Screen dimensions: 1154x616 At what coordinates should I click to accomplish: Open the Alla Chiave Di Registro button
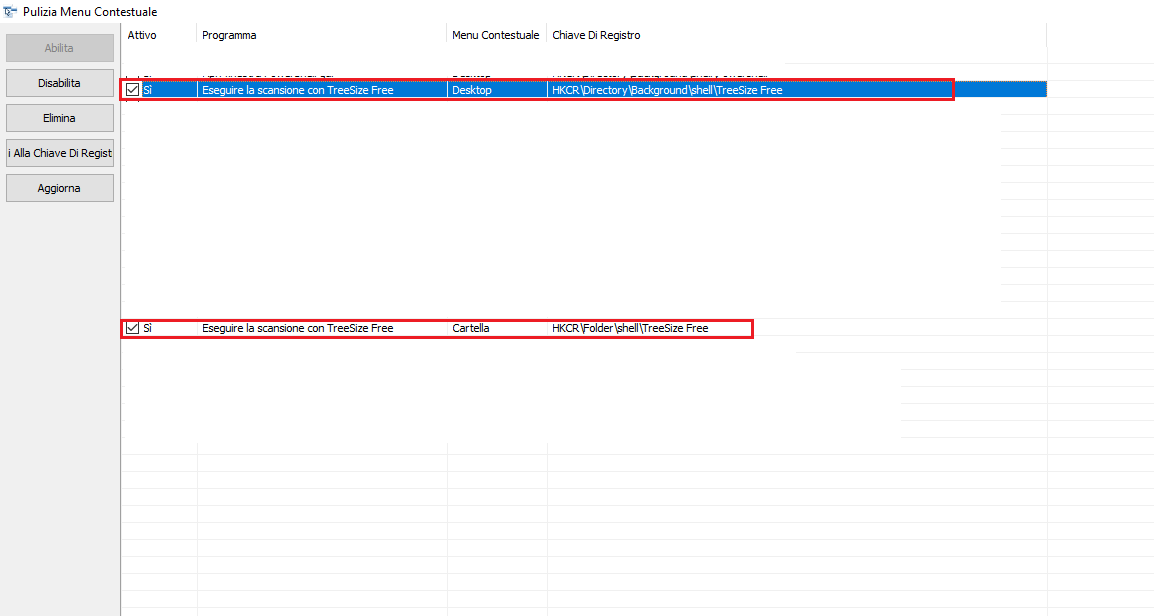coord(60,153)
